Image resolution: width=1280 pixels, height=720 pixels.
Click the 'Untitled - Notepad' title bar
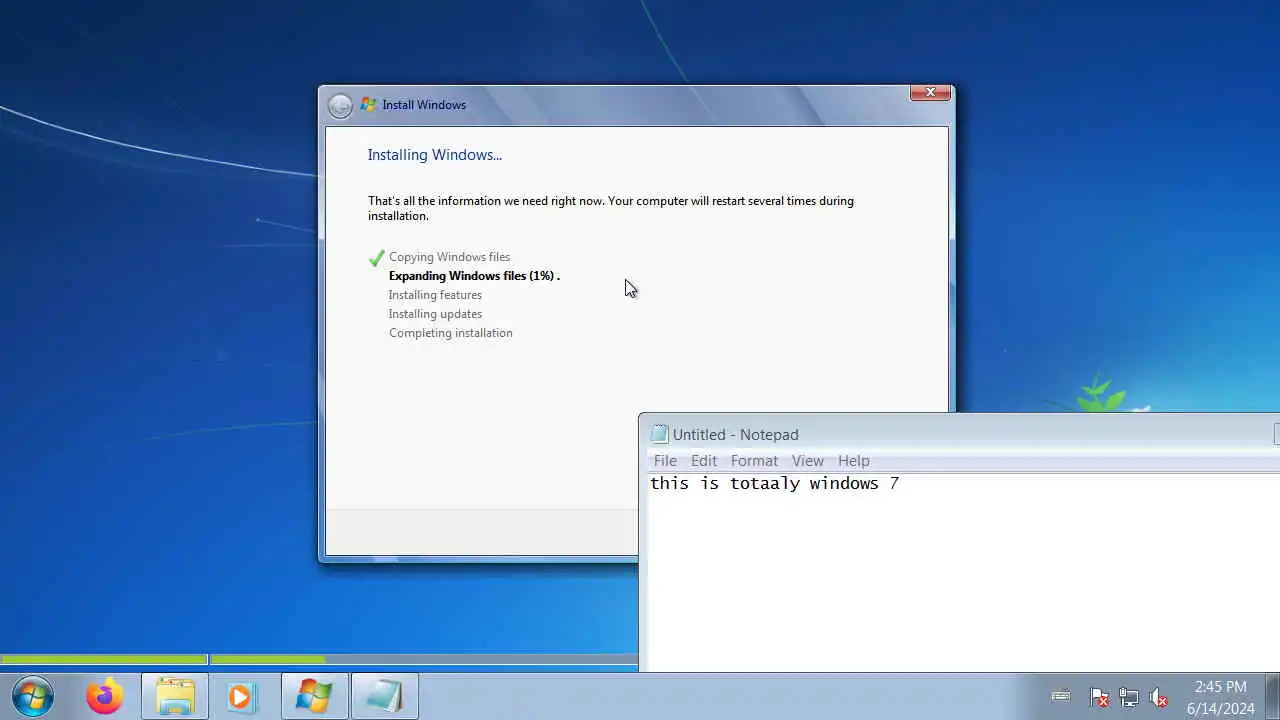click(x=960, y=434)
